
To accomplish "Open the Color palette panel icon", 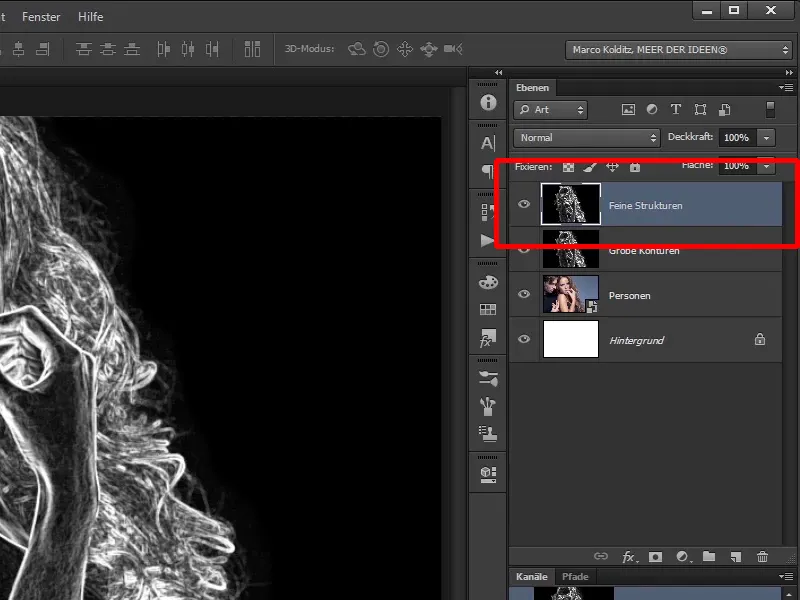I will pyautogui.click(x=488, y=282).
